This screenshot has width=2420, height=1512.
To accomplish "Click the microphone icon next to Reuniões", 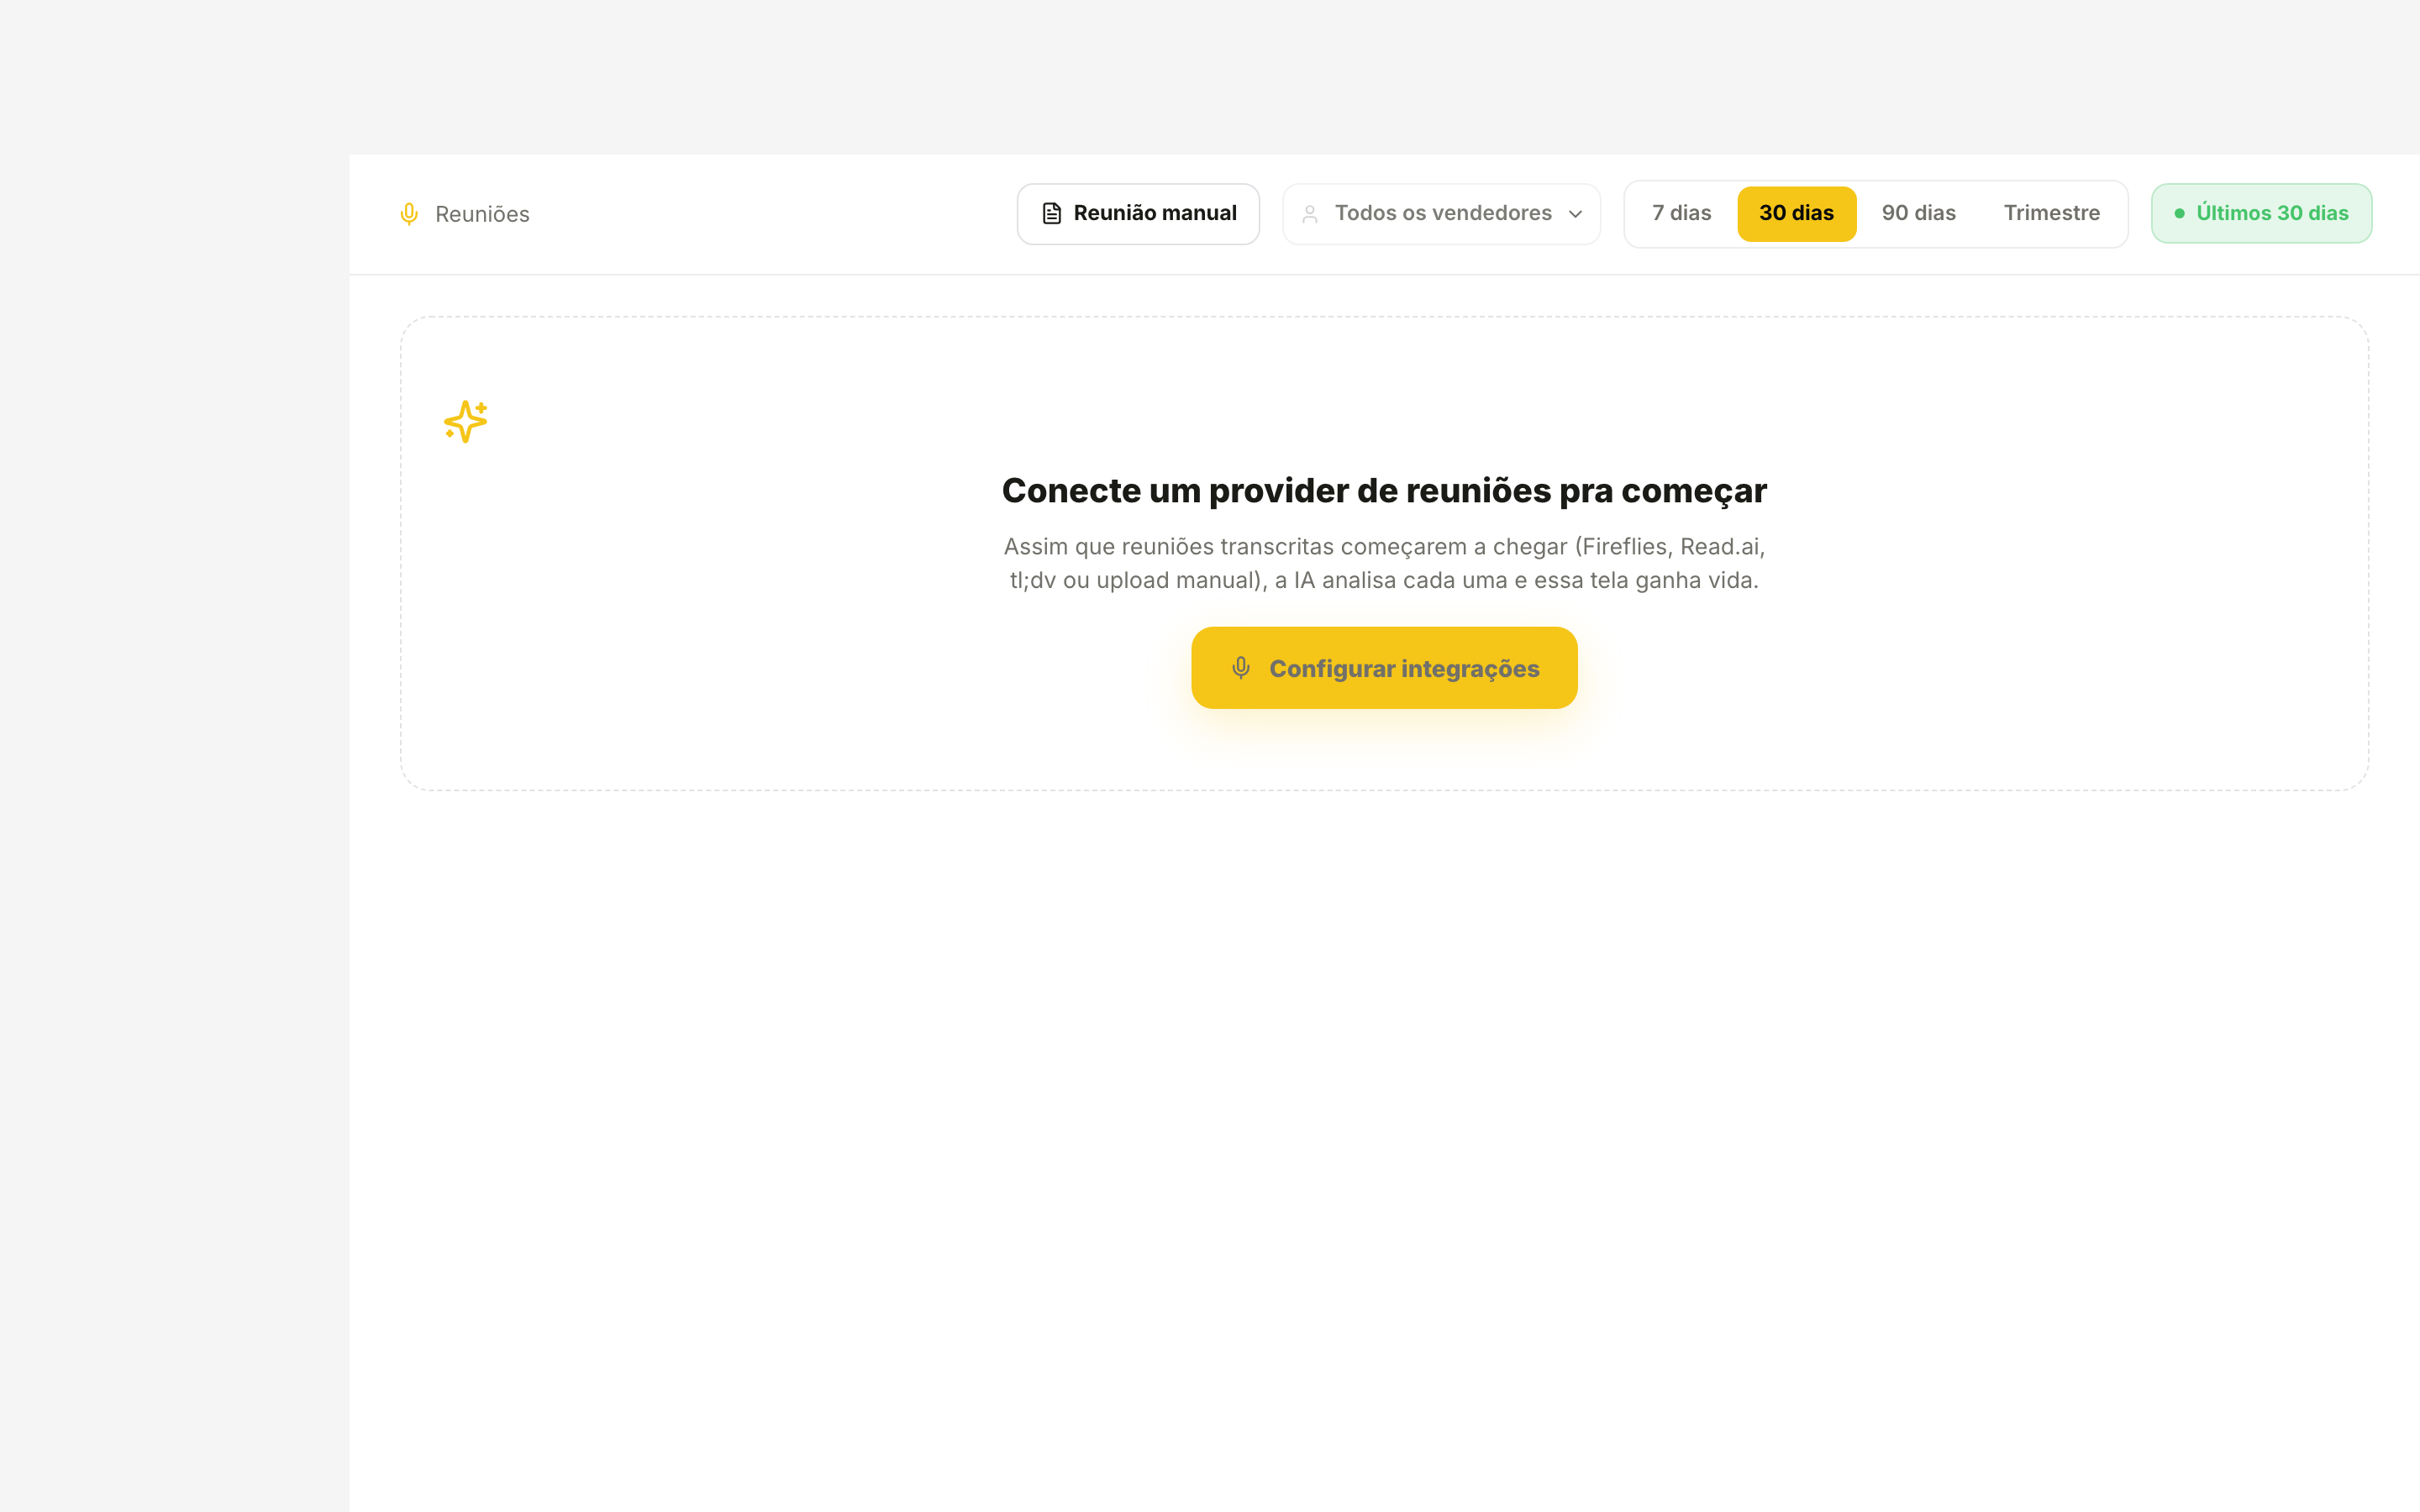I will point(409,214).
